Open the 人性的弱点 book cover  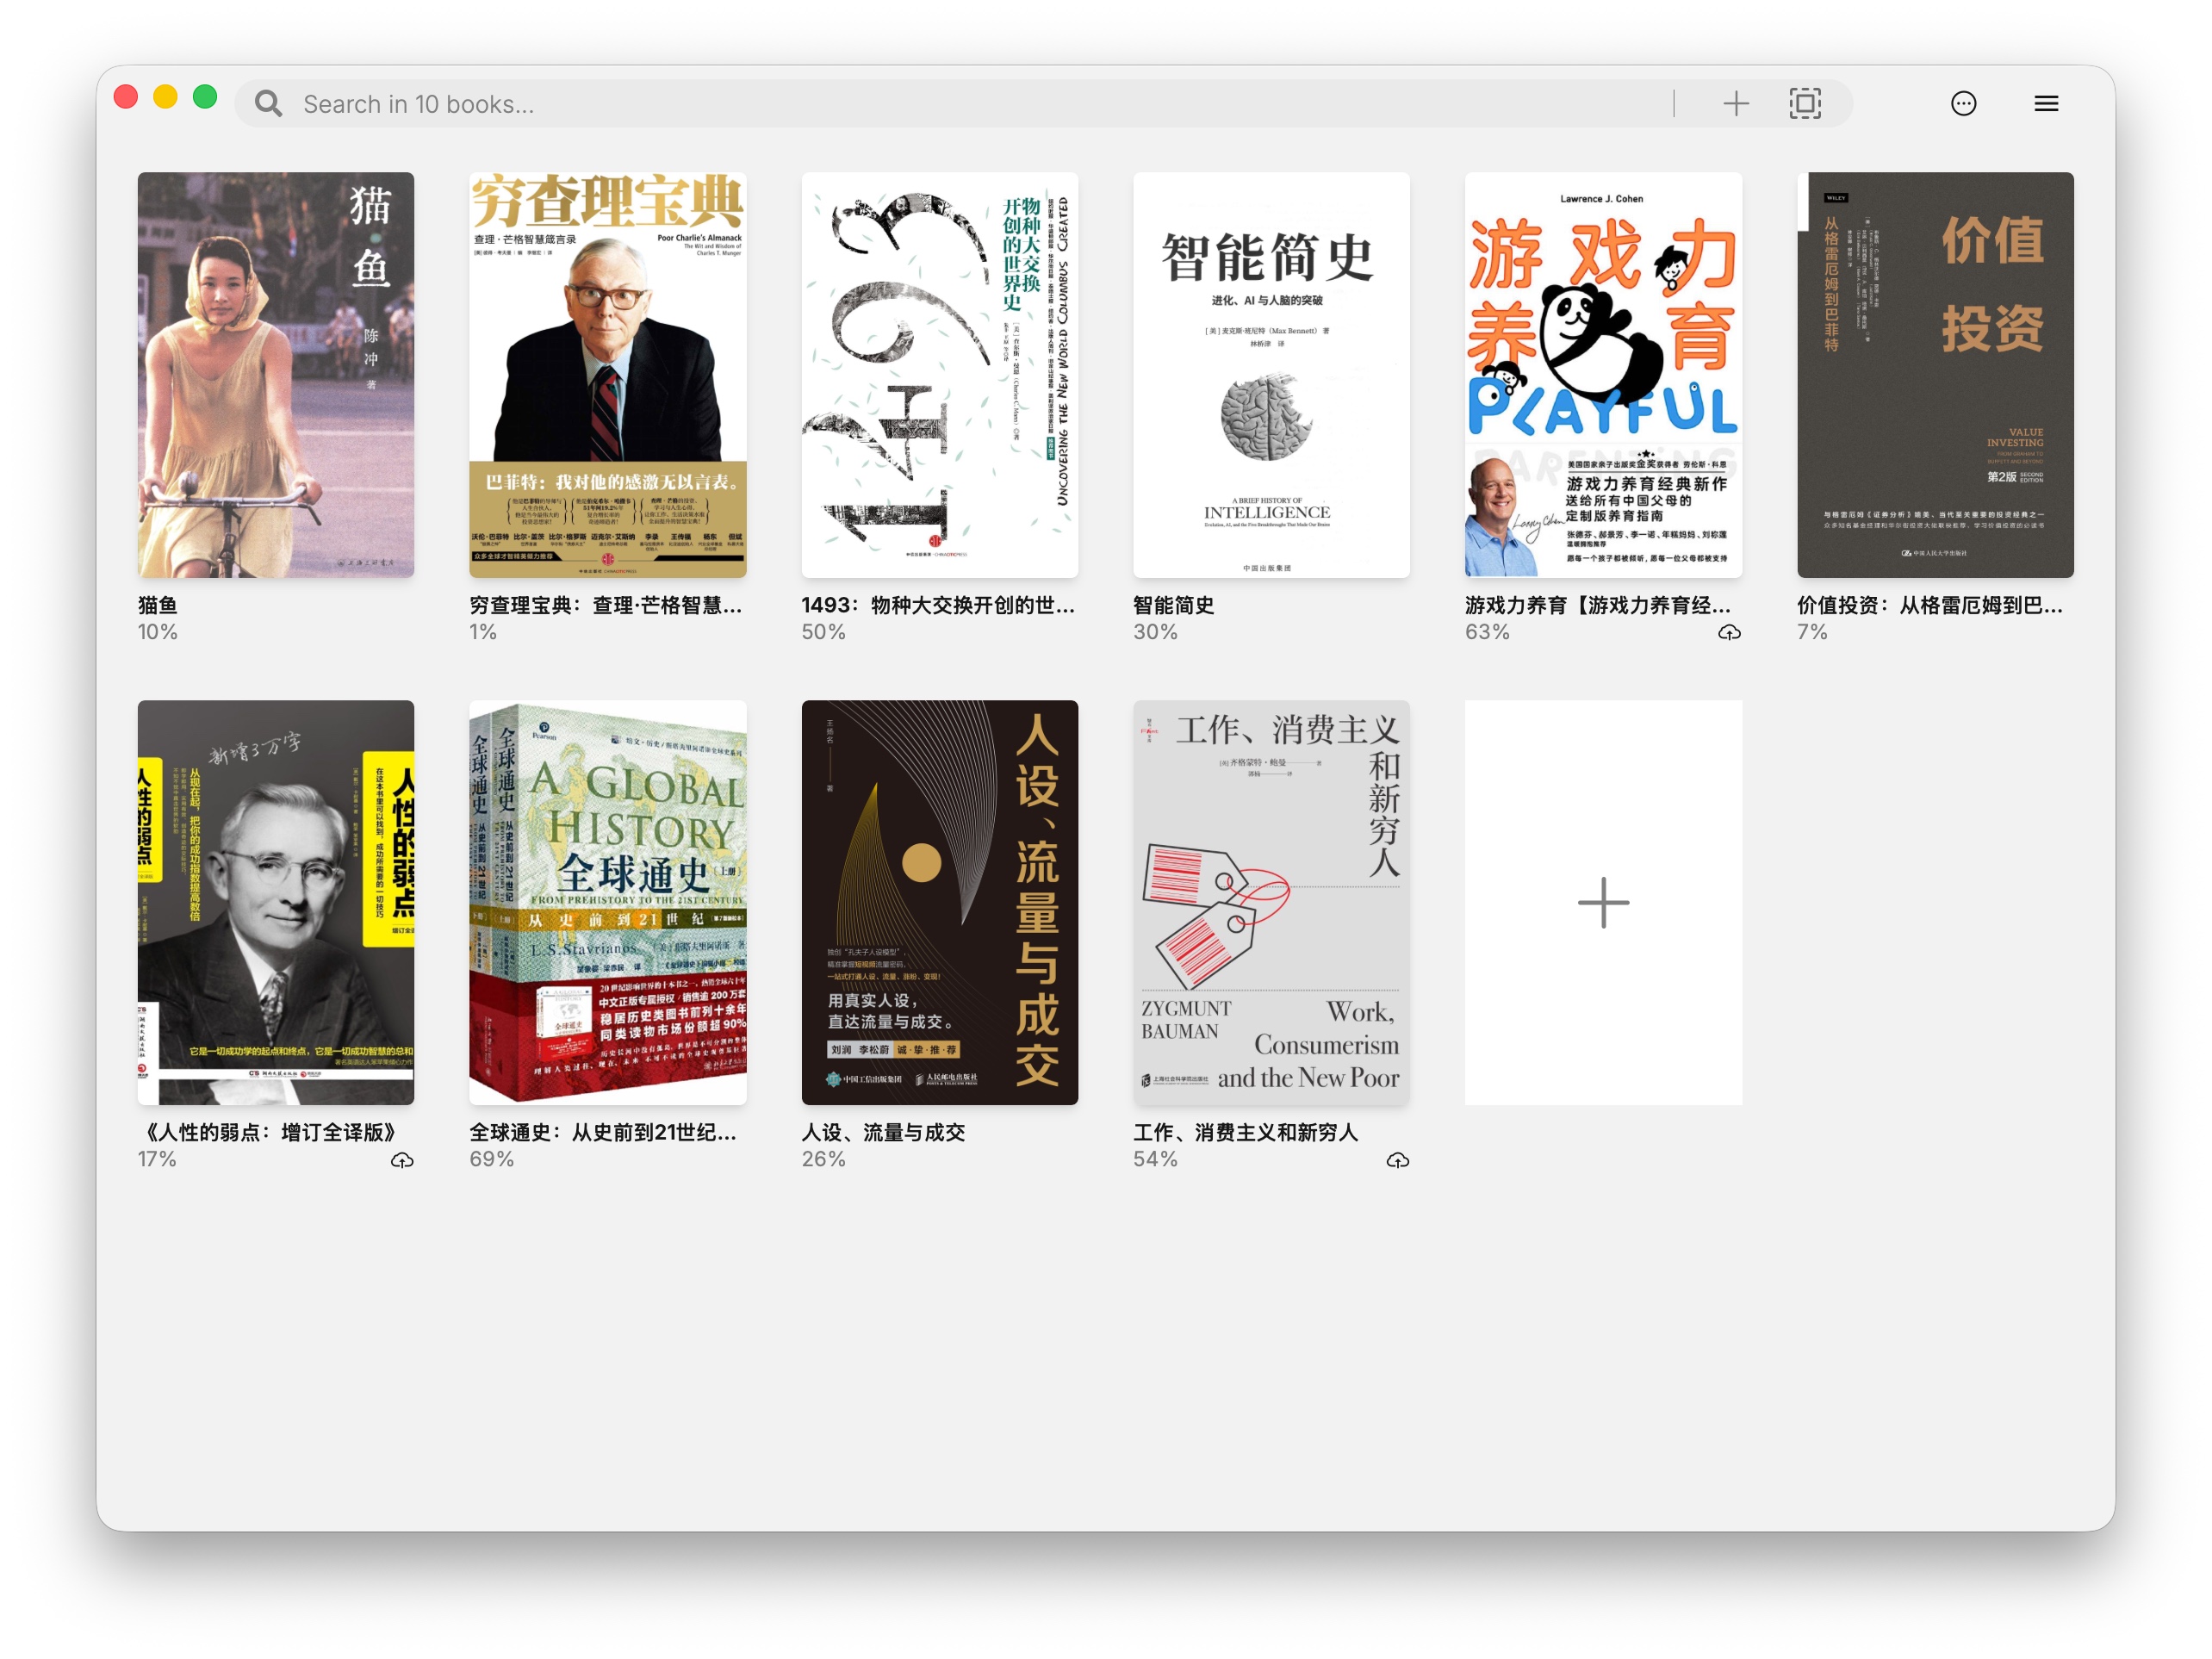(x=276, y=902)
